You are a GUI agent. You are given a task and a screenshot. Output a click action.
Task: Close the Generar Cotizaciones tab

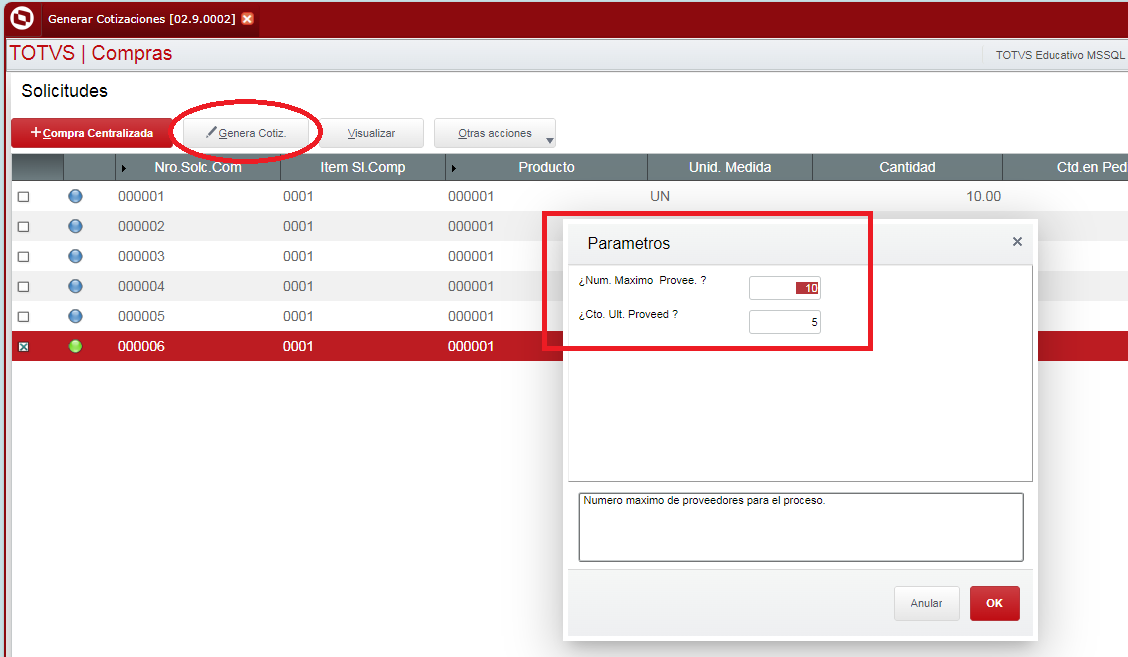point(247,19)
